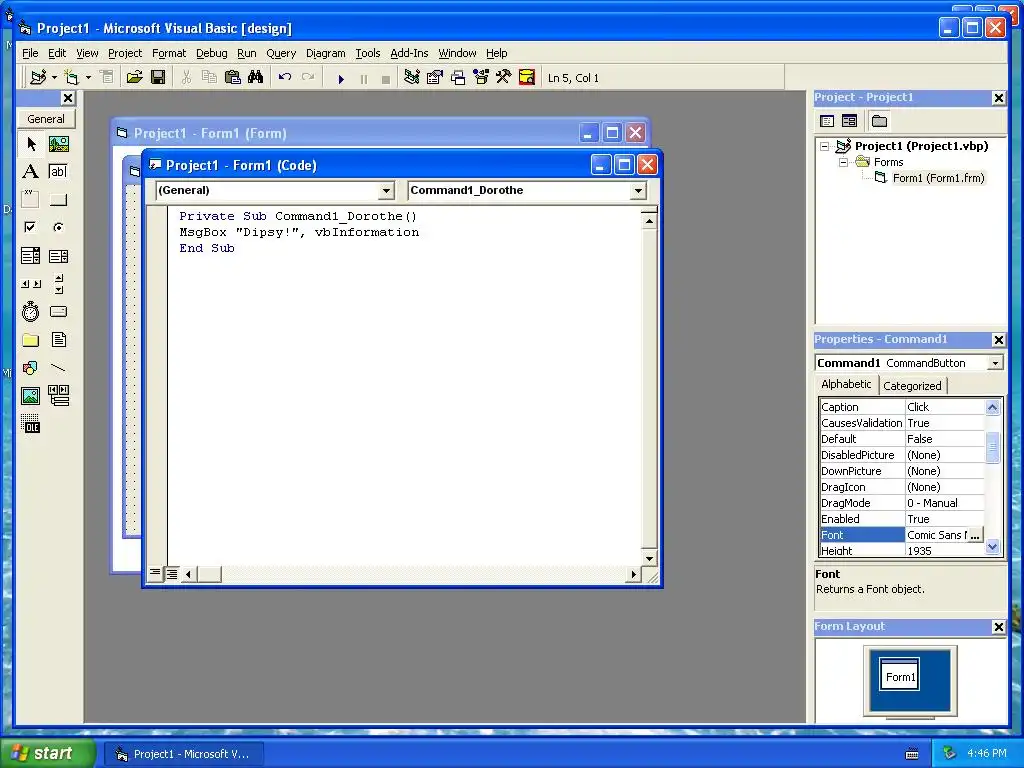Viewport: 1024px width, 768px height.
Task: Open the Debug menu
Action: (212, 54)
